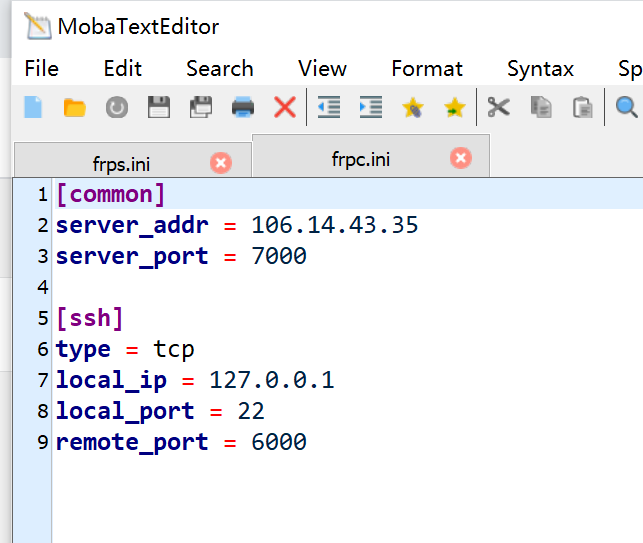Toggle bookmark using the star with pin icon
643x543 pixels.
pos(413,107)
